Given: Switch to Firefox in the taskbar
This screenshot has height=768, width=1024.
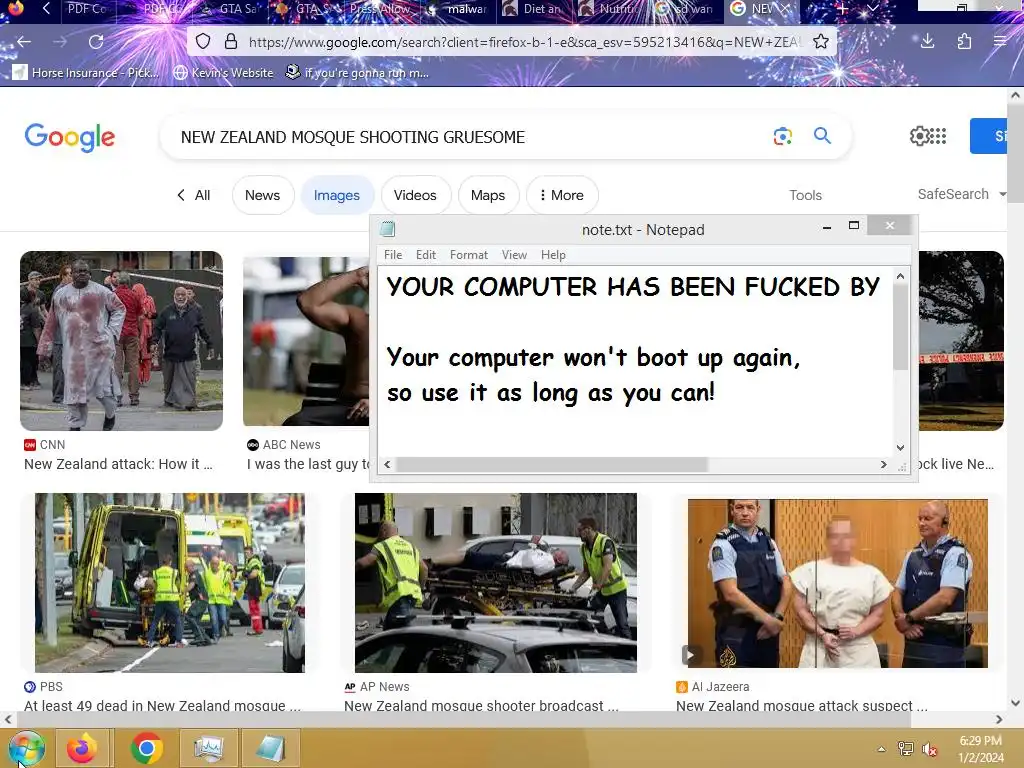Looking at the screenshot, I should pos(82,748).
